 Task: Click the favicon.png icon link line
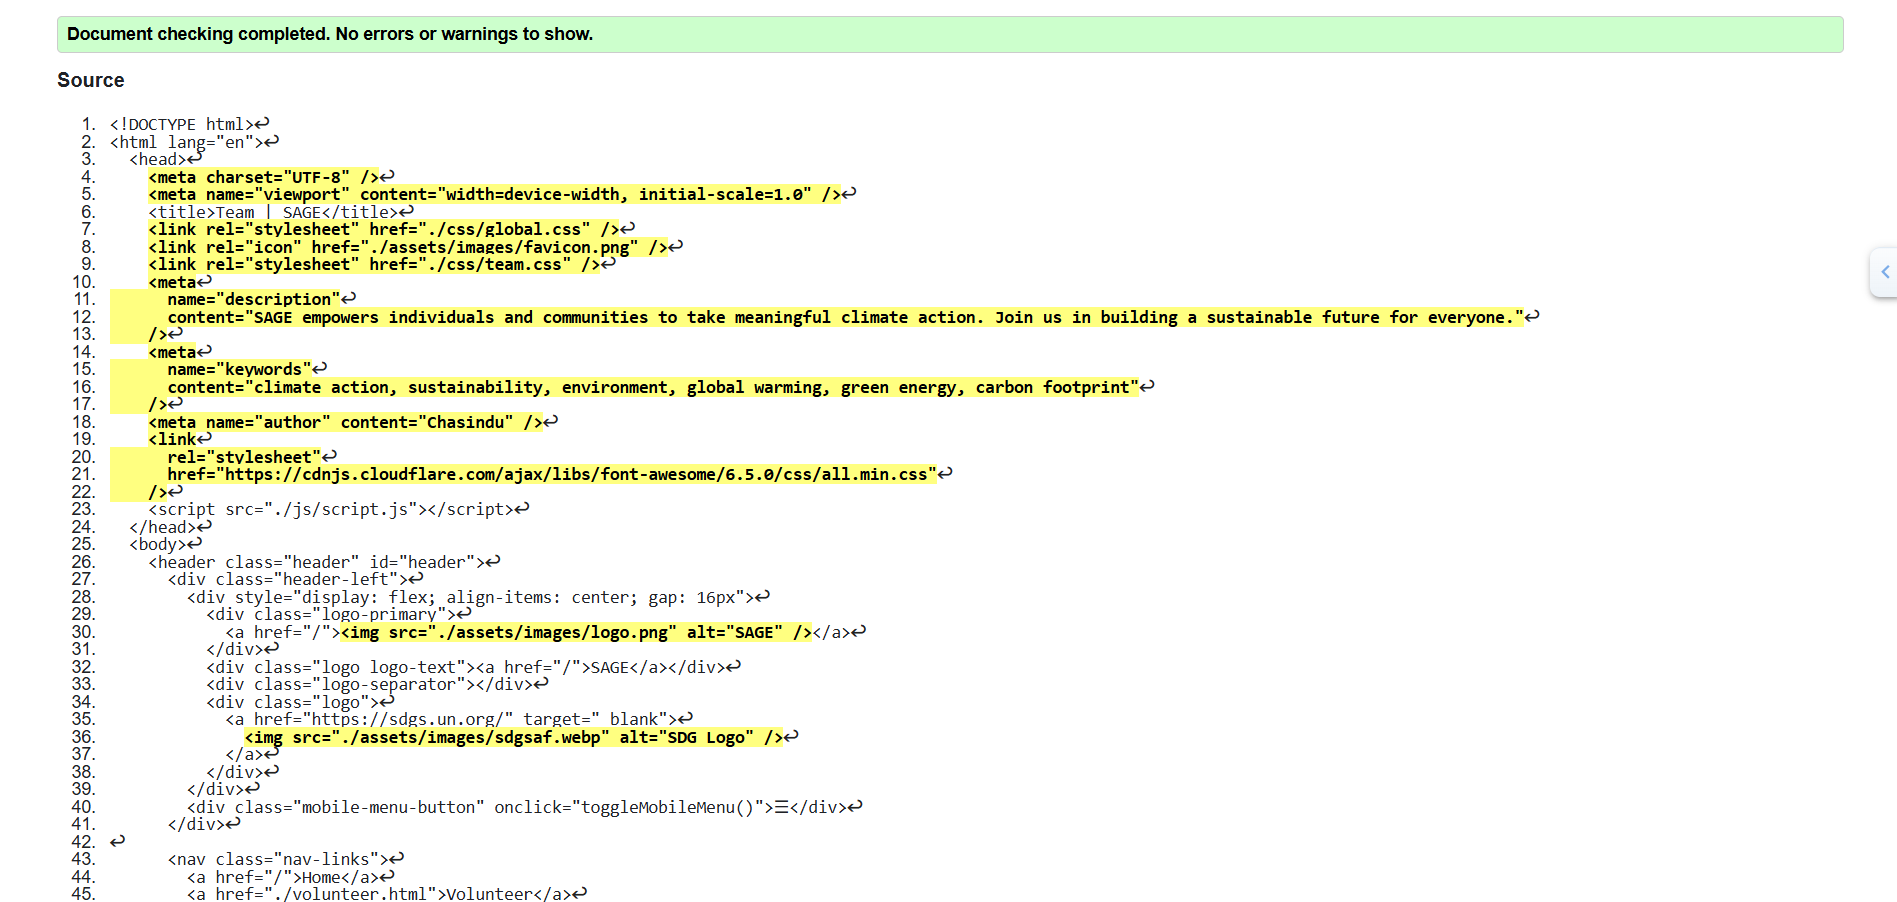point(415,247)
